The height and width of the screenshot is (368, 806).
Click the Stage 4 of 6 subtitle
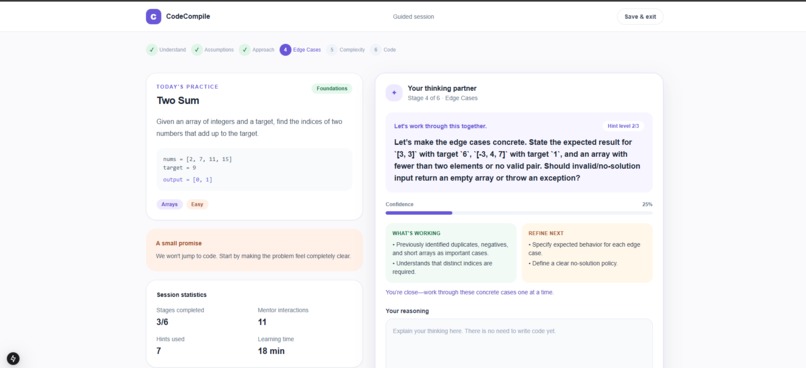pyautogui.click(x=443, y=98)
